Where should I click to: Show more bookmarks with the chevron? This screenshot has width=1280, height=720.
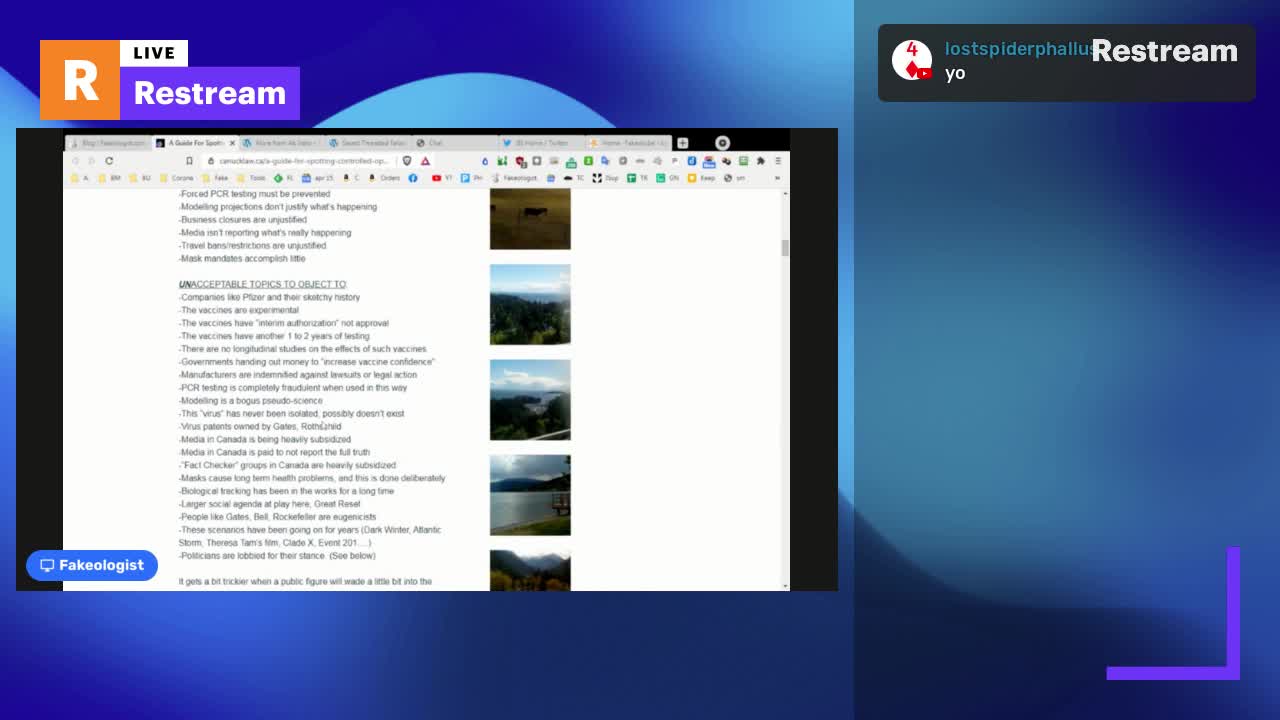pos(777,178)
